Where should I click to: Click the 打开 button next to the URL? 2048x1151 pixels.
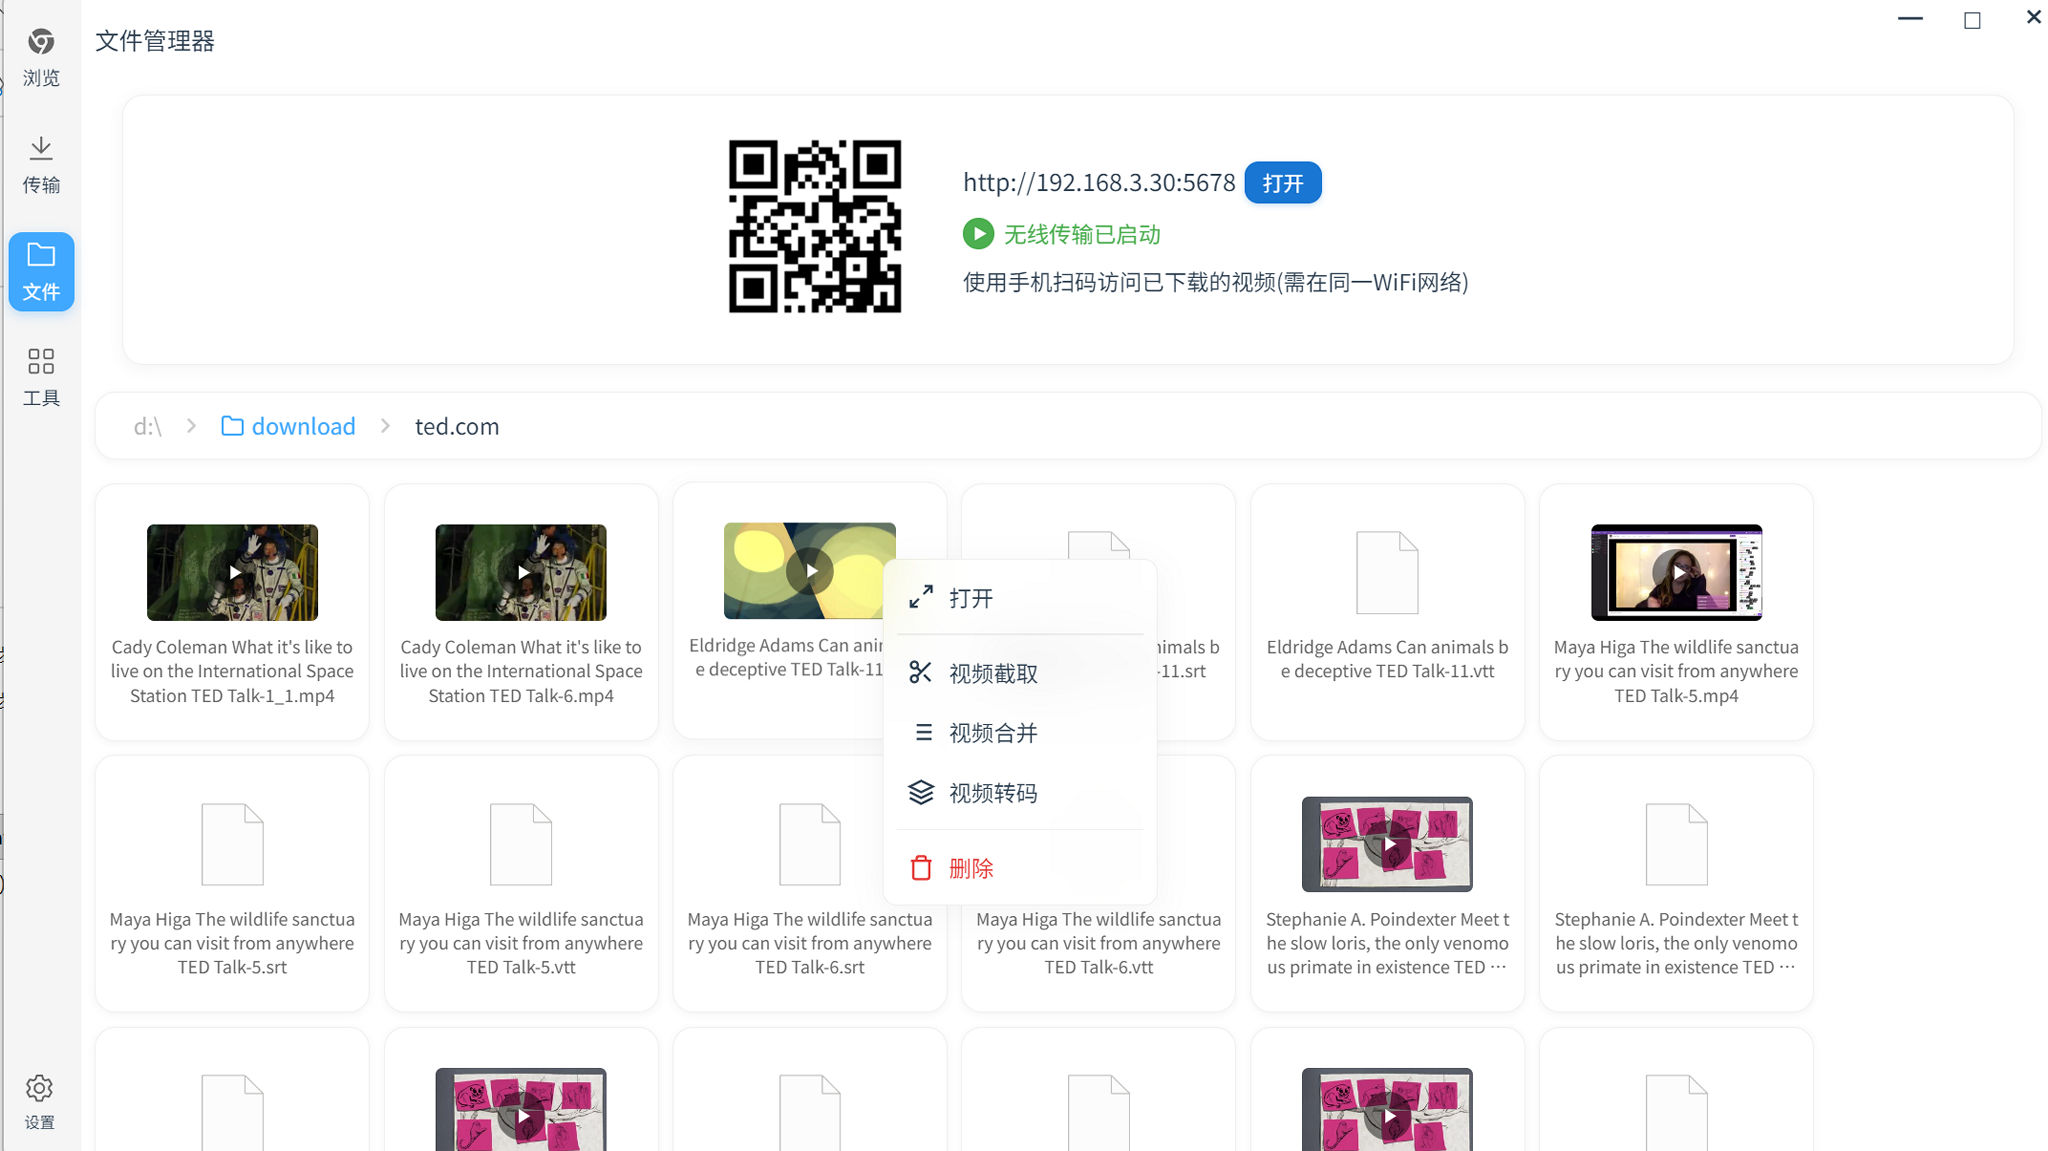click(x=1283, y=183)
